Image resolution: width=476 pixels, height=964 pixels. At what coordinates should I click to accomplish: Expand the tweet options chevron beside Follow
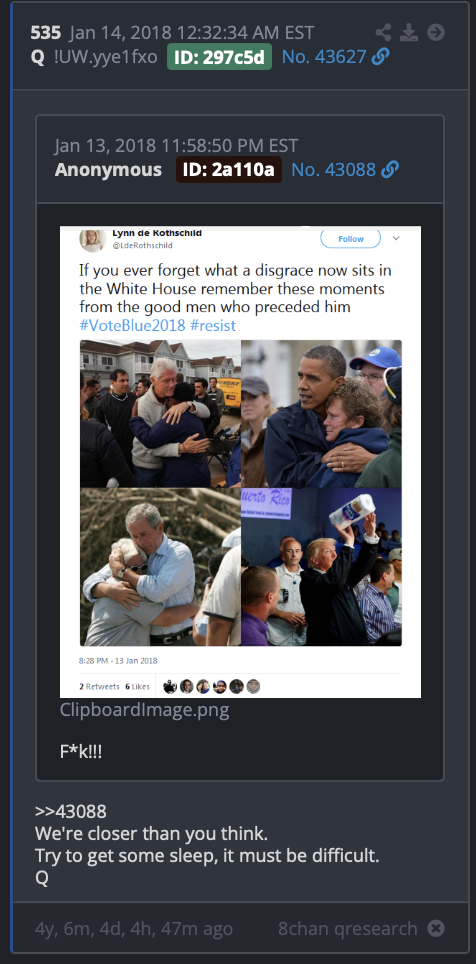396,239
